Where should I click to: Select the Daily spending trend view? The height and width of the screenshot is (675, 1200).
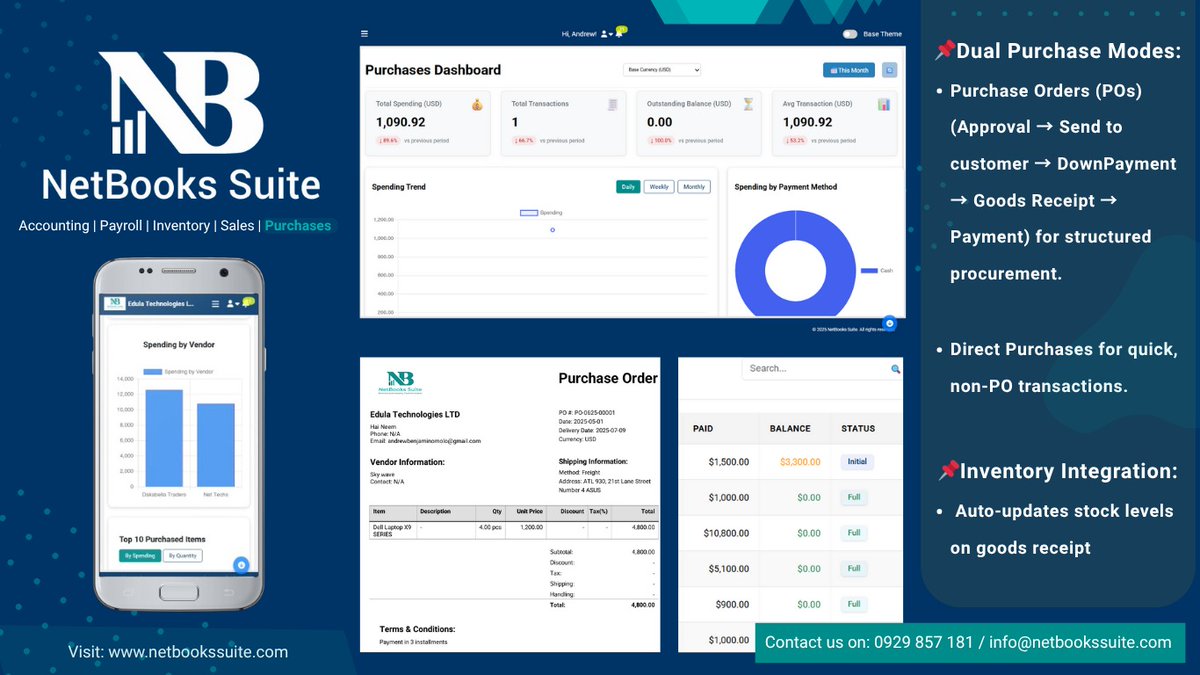tap(628, 187)
